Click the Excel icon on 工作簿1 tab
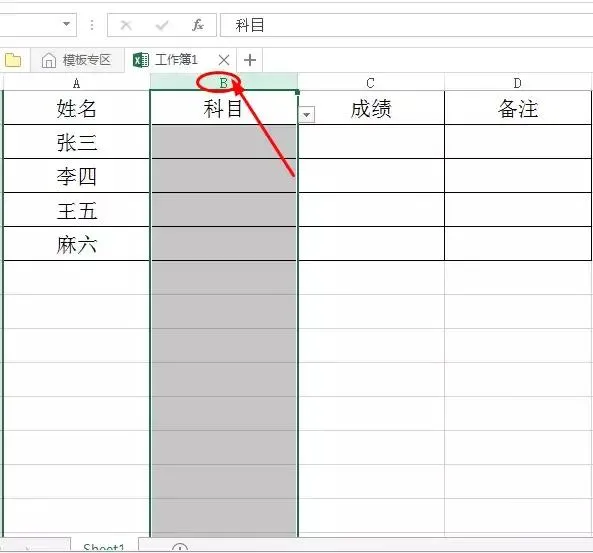This screenshot has height=553, width=593. click(141, 60)
